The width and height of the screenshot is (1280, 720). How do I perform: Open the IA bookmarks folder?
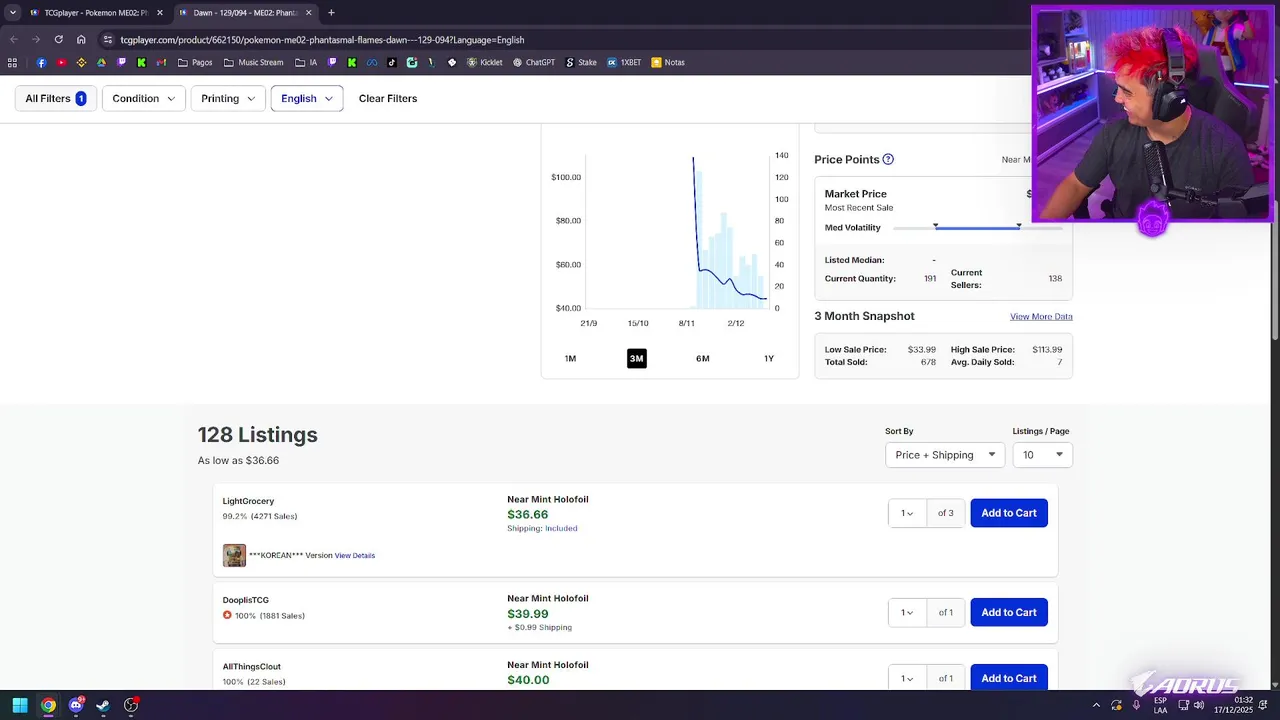[x=307, y=62]
